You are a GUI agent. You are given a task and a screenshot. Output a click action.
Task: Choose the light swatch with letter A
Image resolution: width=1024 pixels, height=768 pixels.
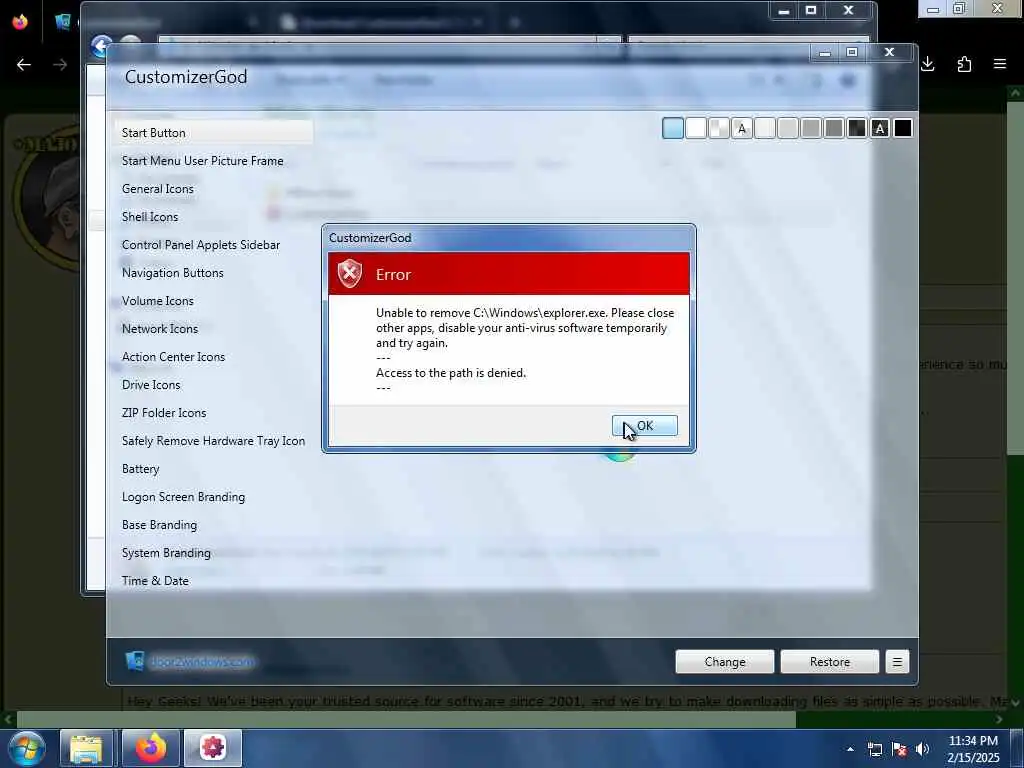click(x=741, y=129)
